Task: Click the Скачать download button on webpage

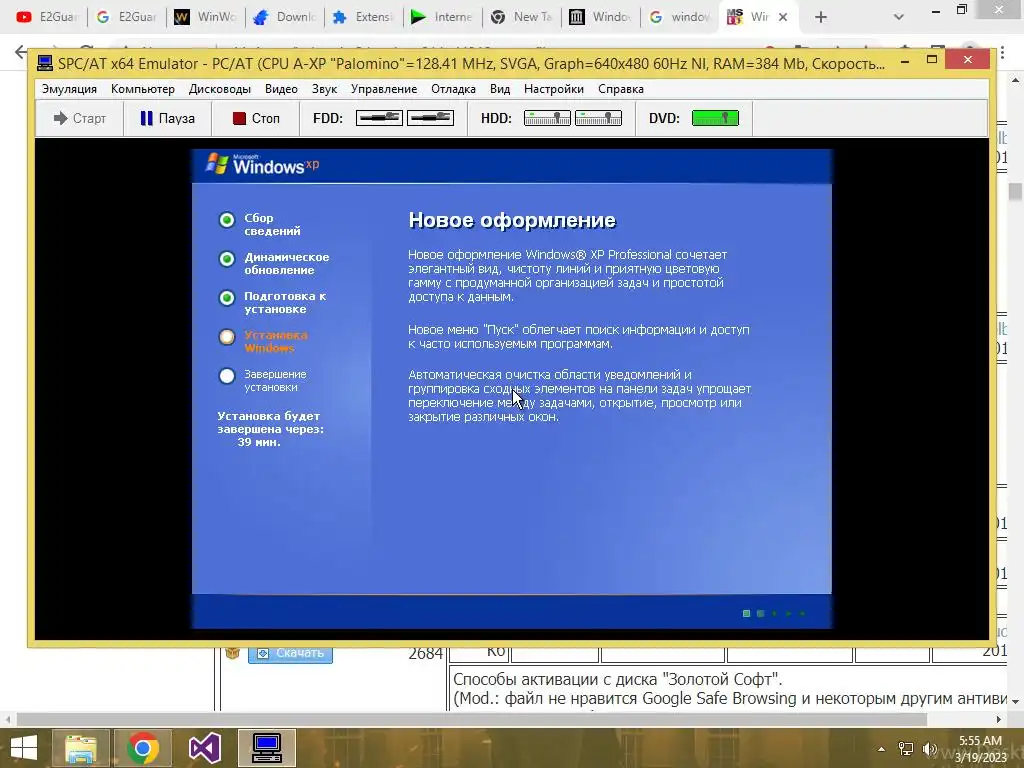Action: click(290, 653)
